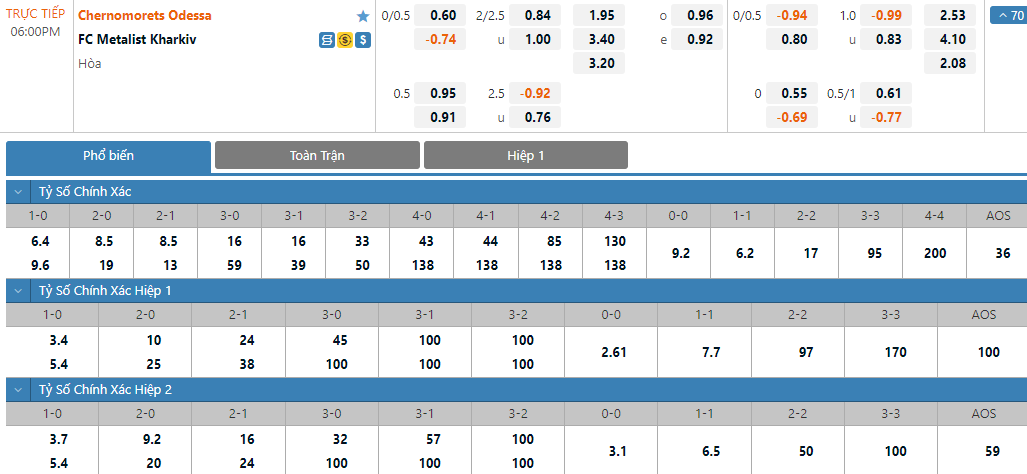This screenshot has width=1027, height=474.
Task: Collapse the markets with the 70 button
Action: click(1009, 16)
